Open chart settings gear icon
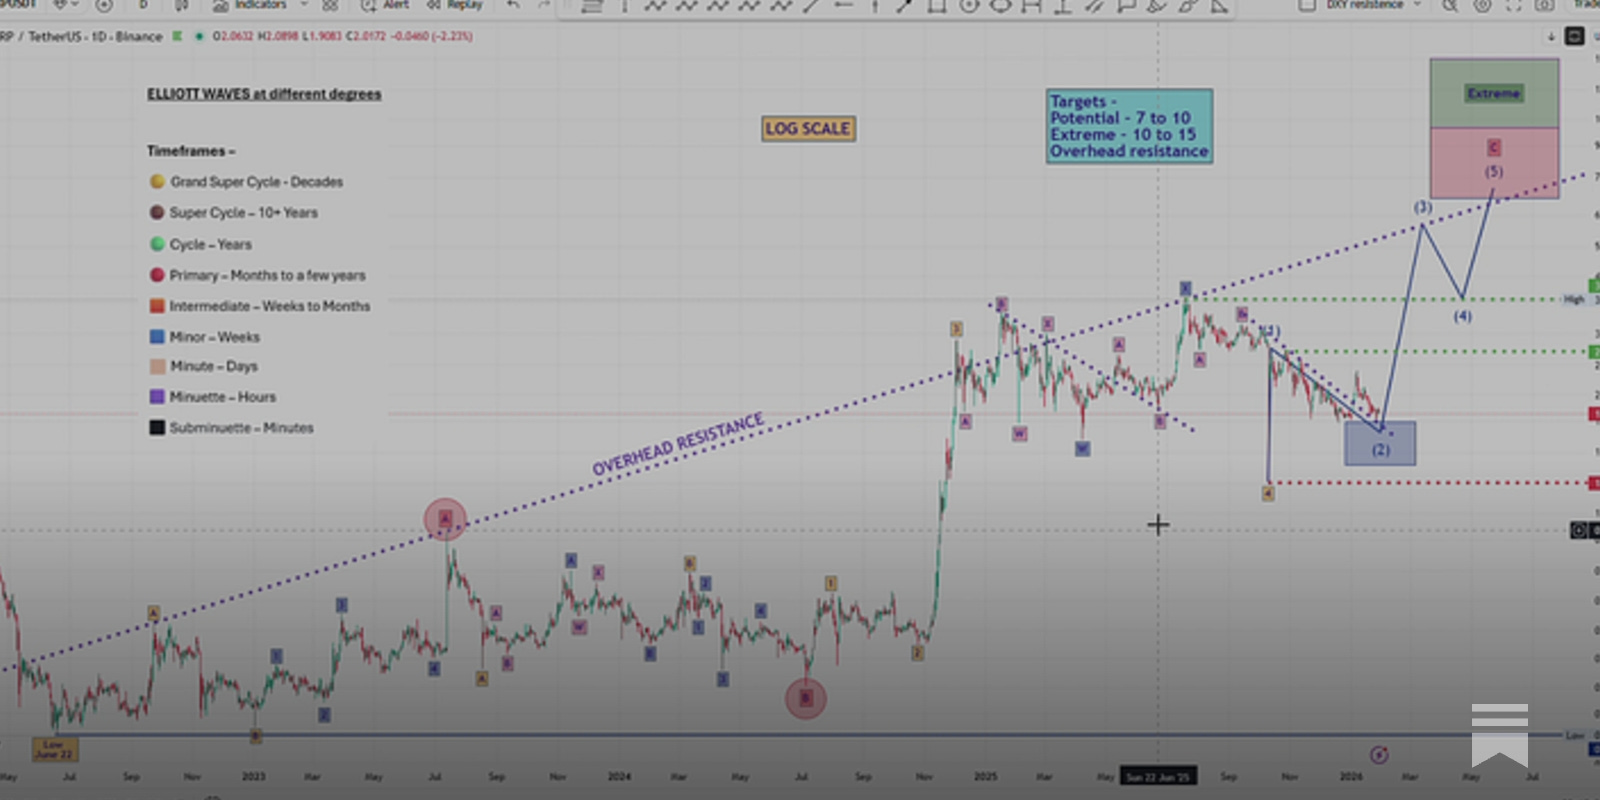This screenshot has width=1600, height=800. pos(1482,5)
